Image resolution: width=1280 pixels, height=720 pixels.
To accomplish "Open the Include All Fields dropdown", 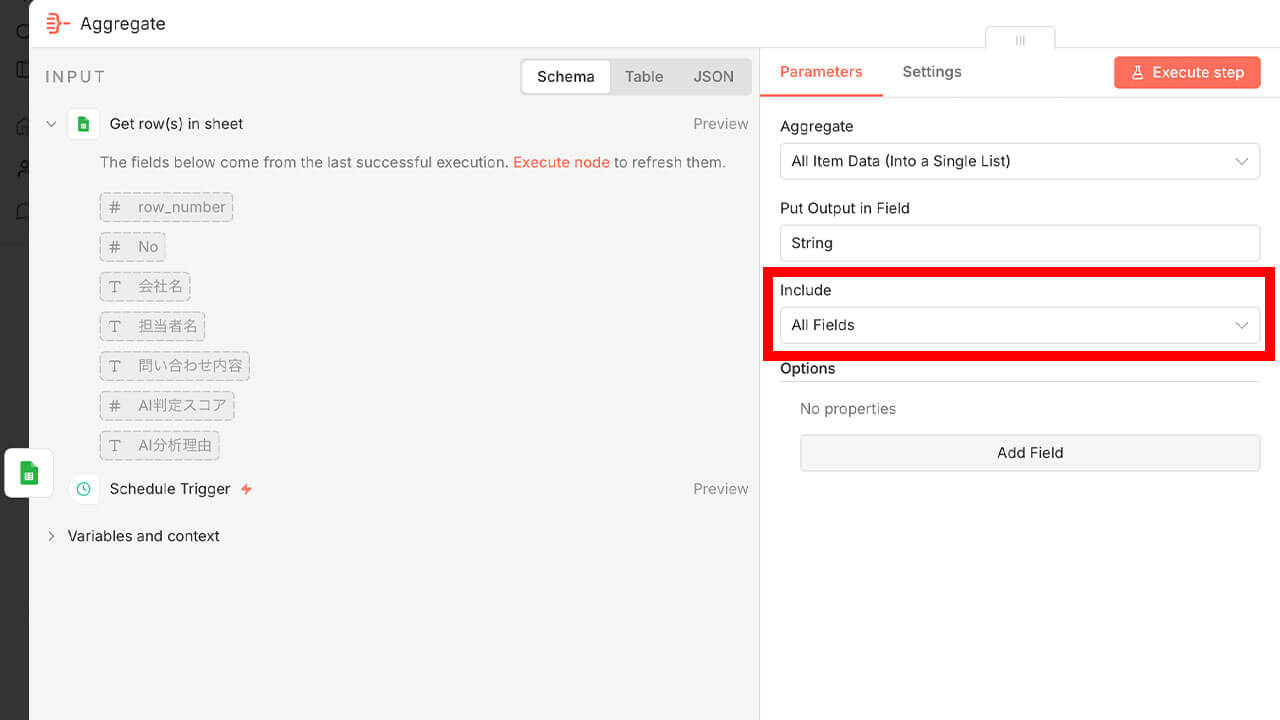I will [1019, 325].
